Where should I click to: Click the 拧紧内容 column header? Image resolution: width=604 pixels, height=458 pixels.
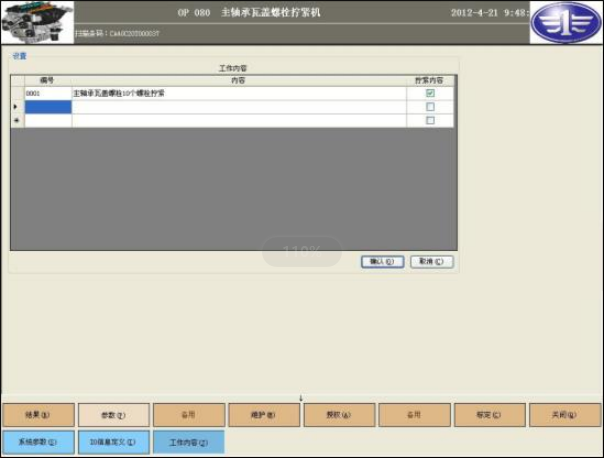pyautogui.click(x=430, y=81)
